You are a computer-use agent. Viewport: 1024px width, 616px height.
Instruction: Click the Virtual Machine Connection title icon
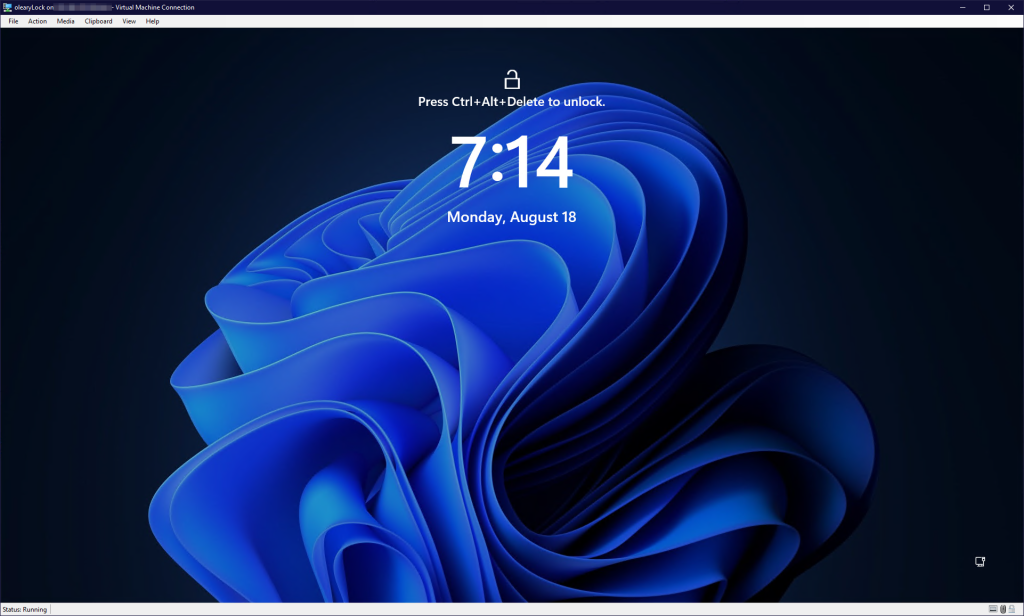pos(7,7)
